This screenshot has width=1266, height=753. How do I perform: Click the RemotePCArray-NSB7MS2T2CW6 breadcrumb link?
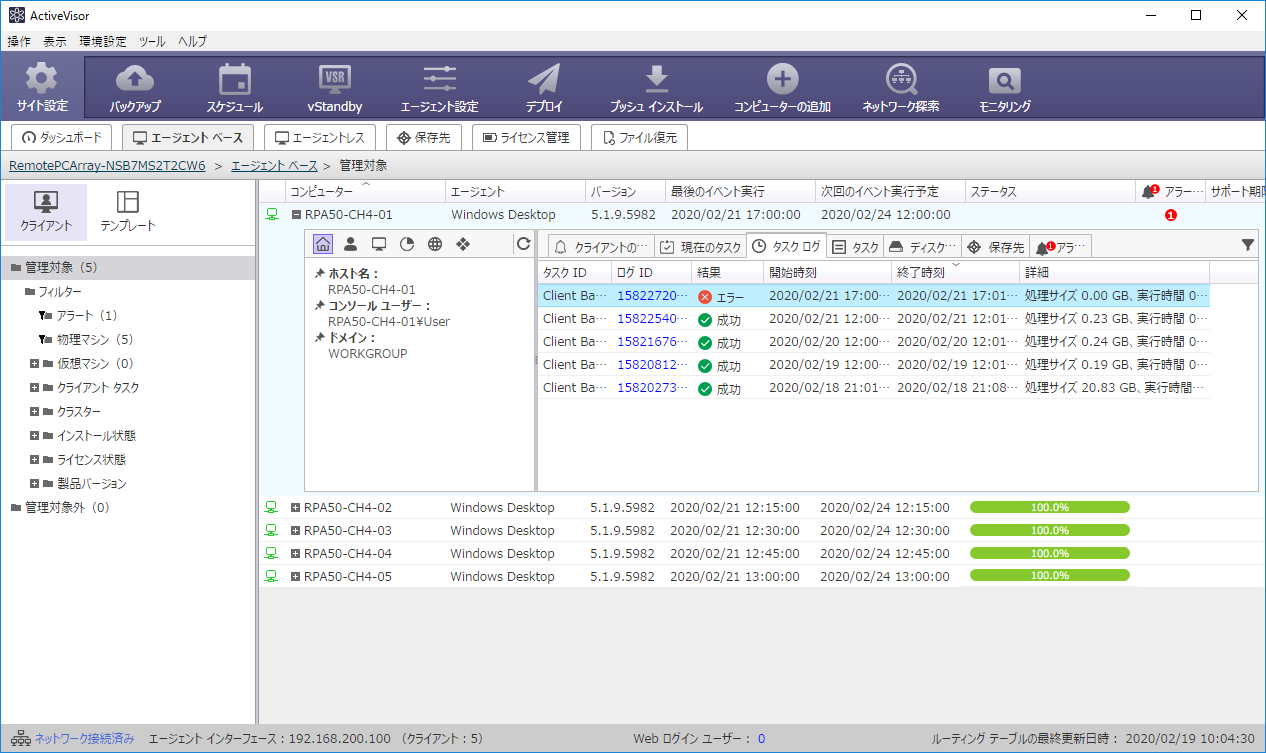(107, 165)
